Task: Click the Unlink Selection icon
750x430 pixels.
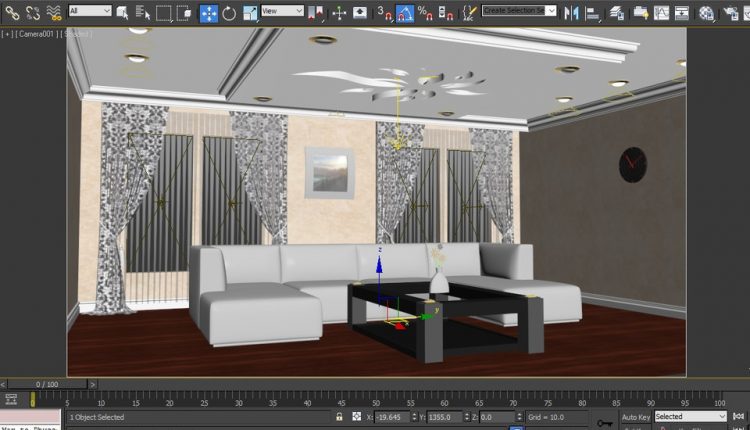Action: (33, 13)
